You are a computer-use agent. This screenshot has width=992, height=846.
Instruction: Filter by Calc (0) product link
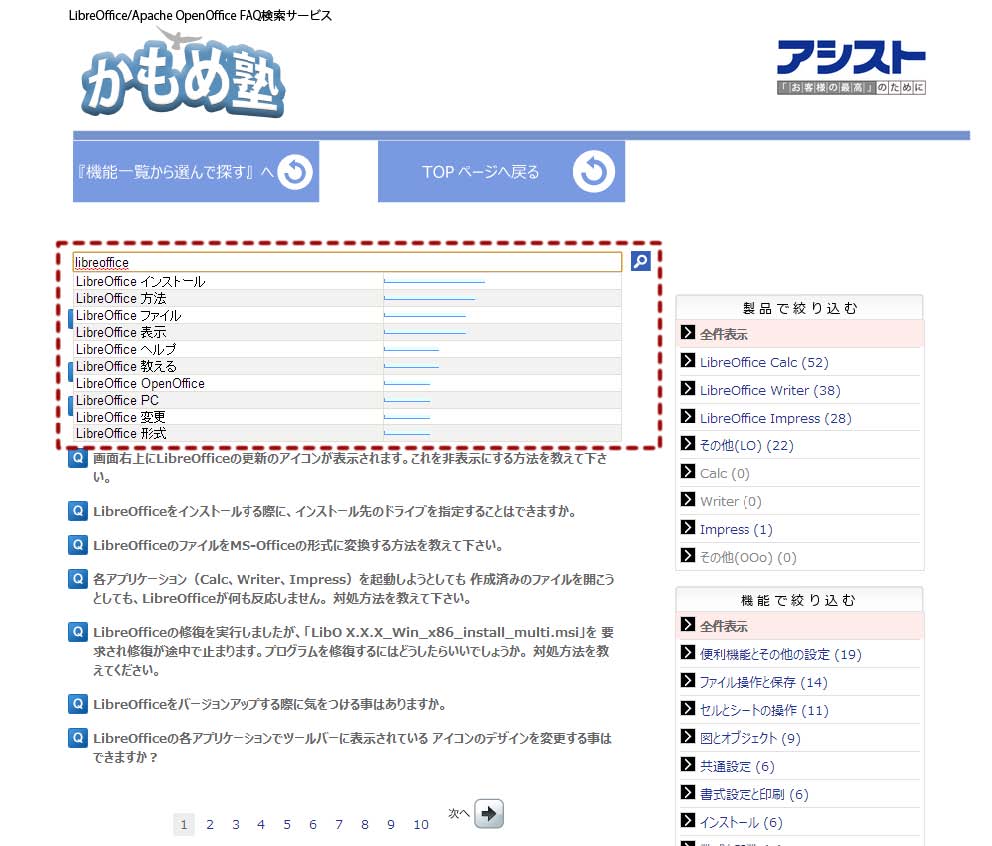[x=724, y=473]
